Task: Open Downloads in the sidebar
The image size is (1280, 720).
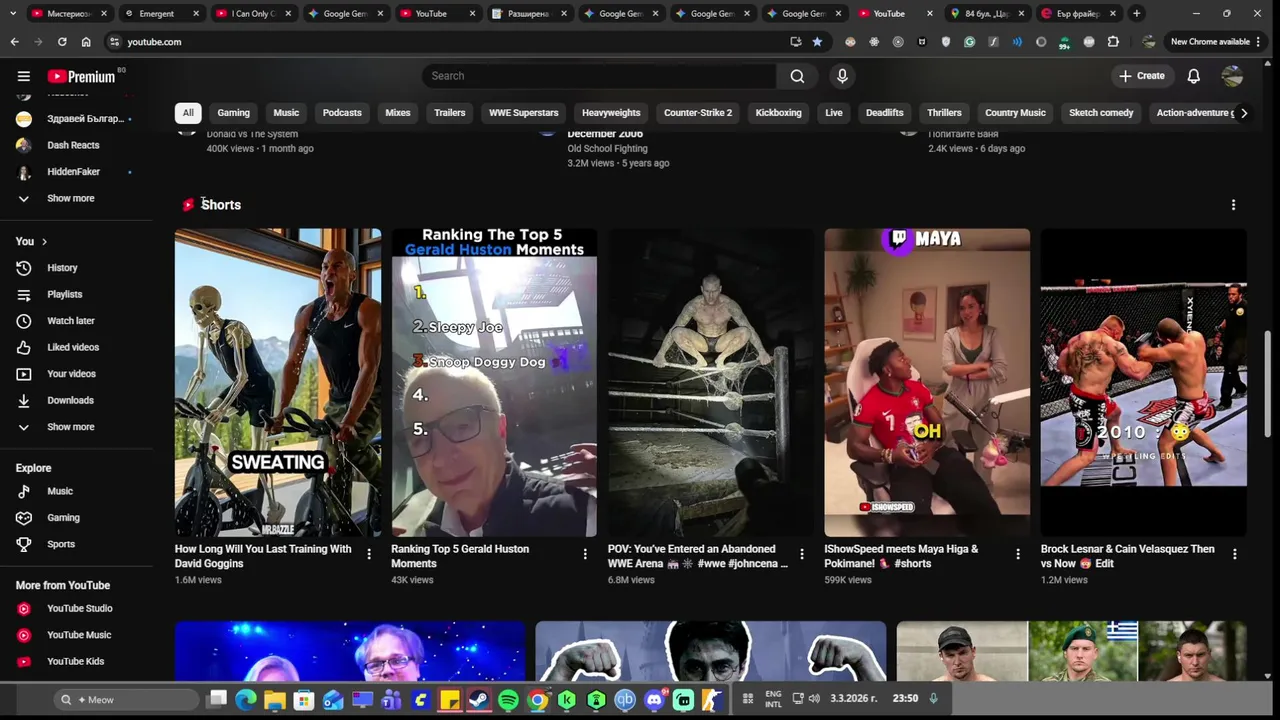Action: click(70, 400)
